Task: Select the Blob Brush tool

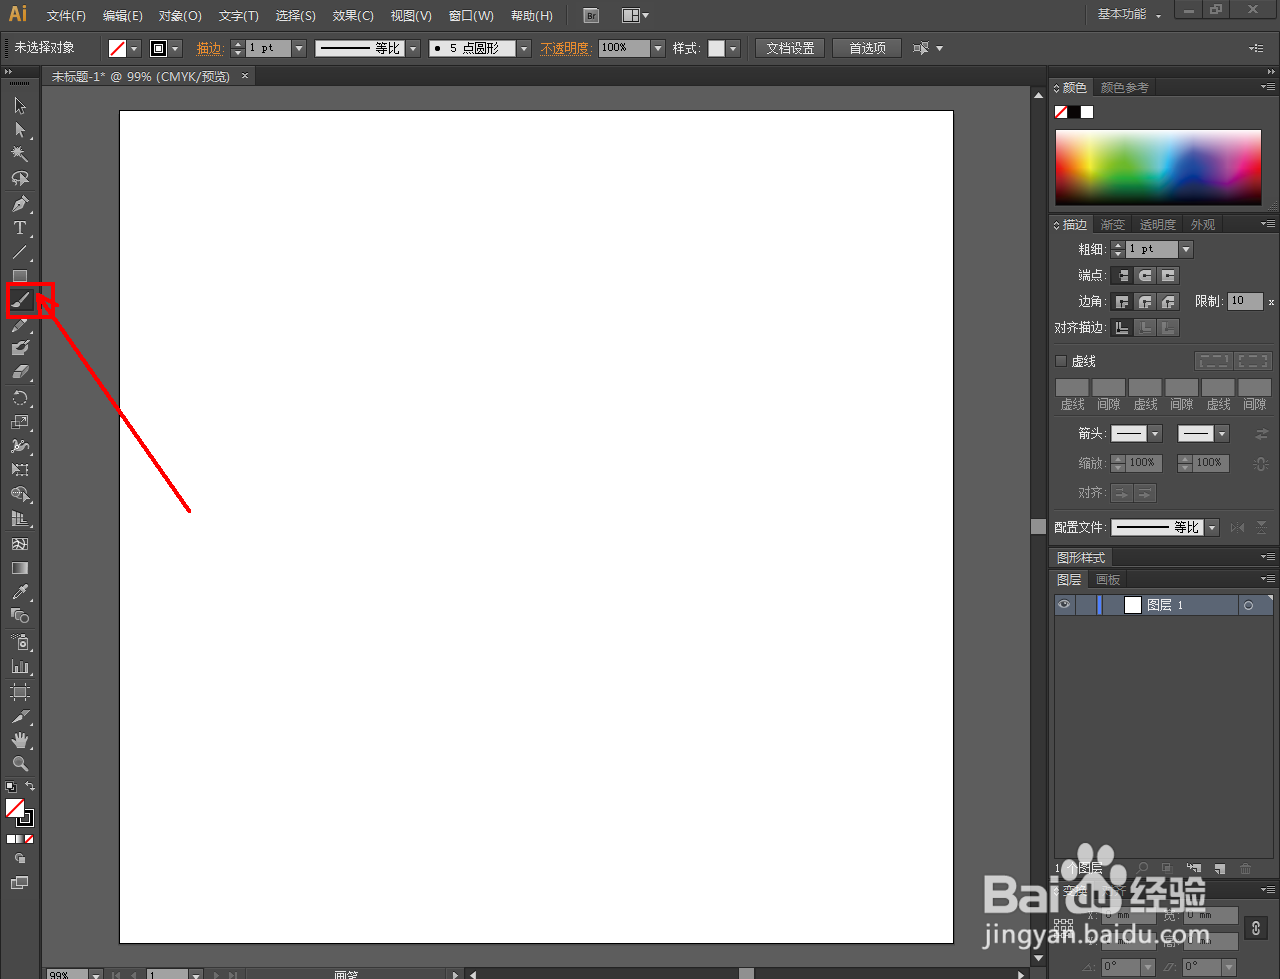Action: pos(20,348)
